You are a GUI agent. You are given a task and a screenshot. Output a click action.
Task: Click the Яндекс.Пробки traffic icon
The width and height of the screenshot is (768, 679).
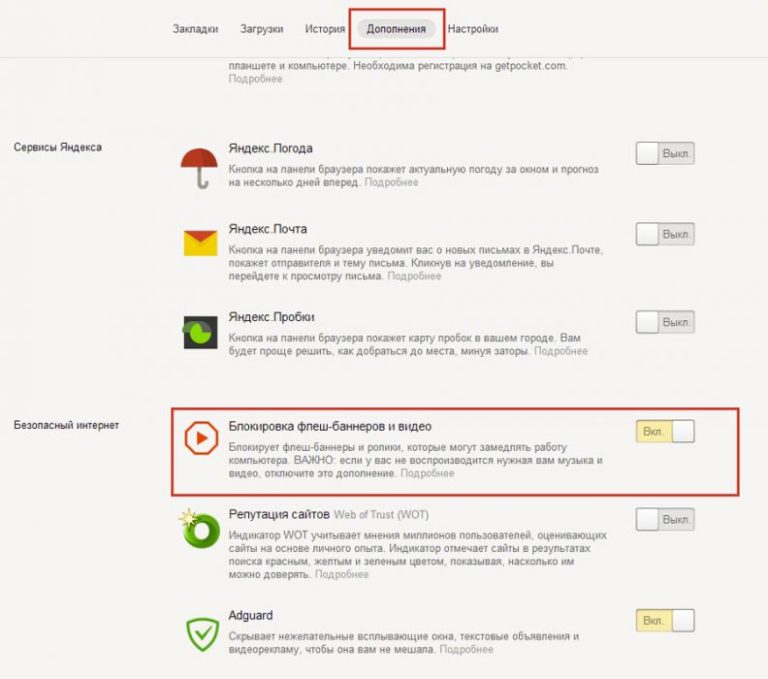pos(200,332)
